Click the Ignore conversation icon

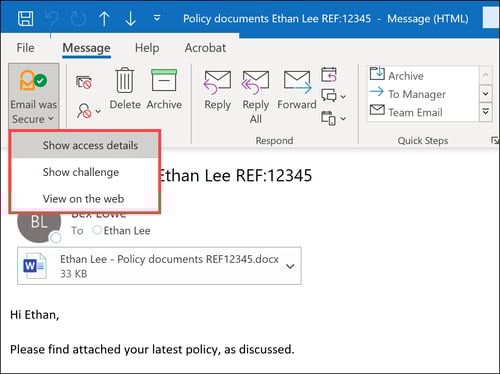coord(84,82)
